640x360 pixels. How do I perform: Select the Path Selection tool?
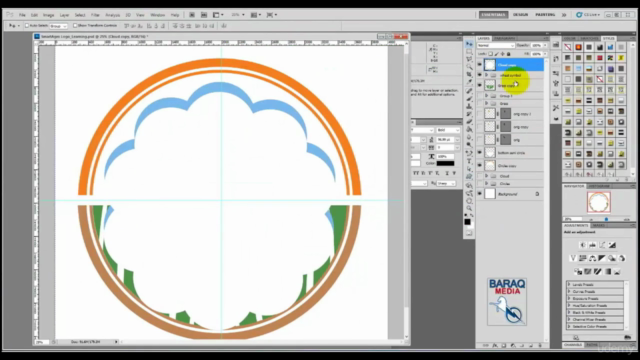pos(469,169)
